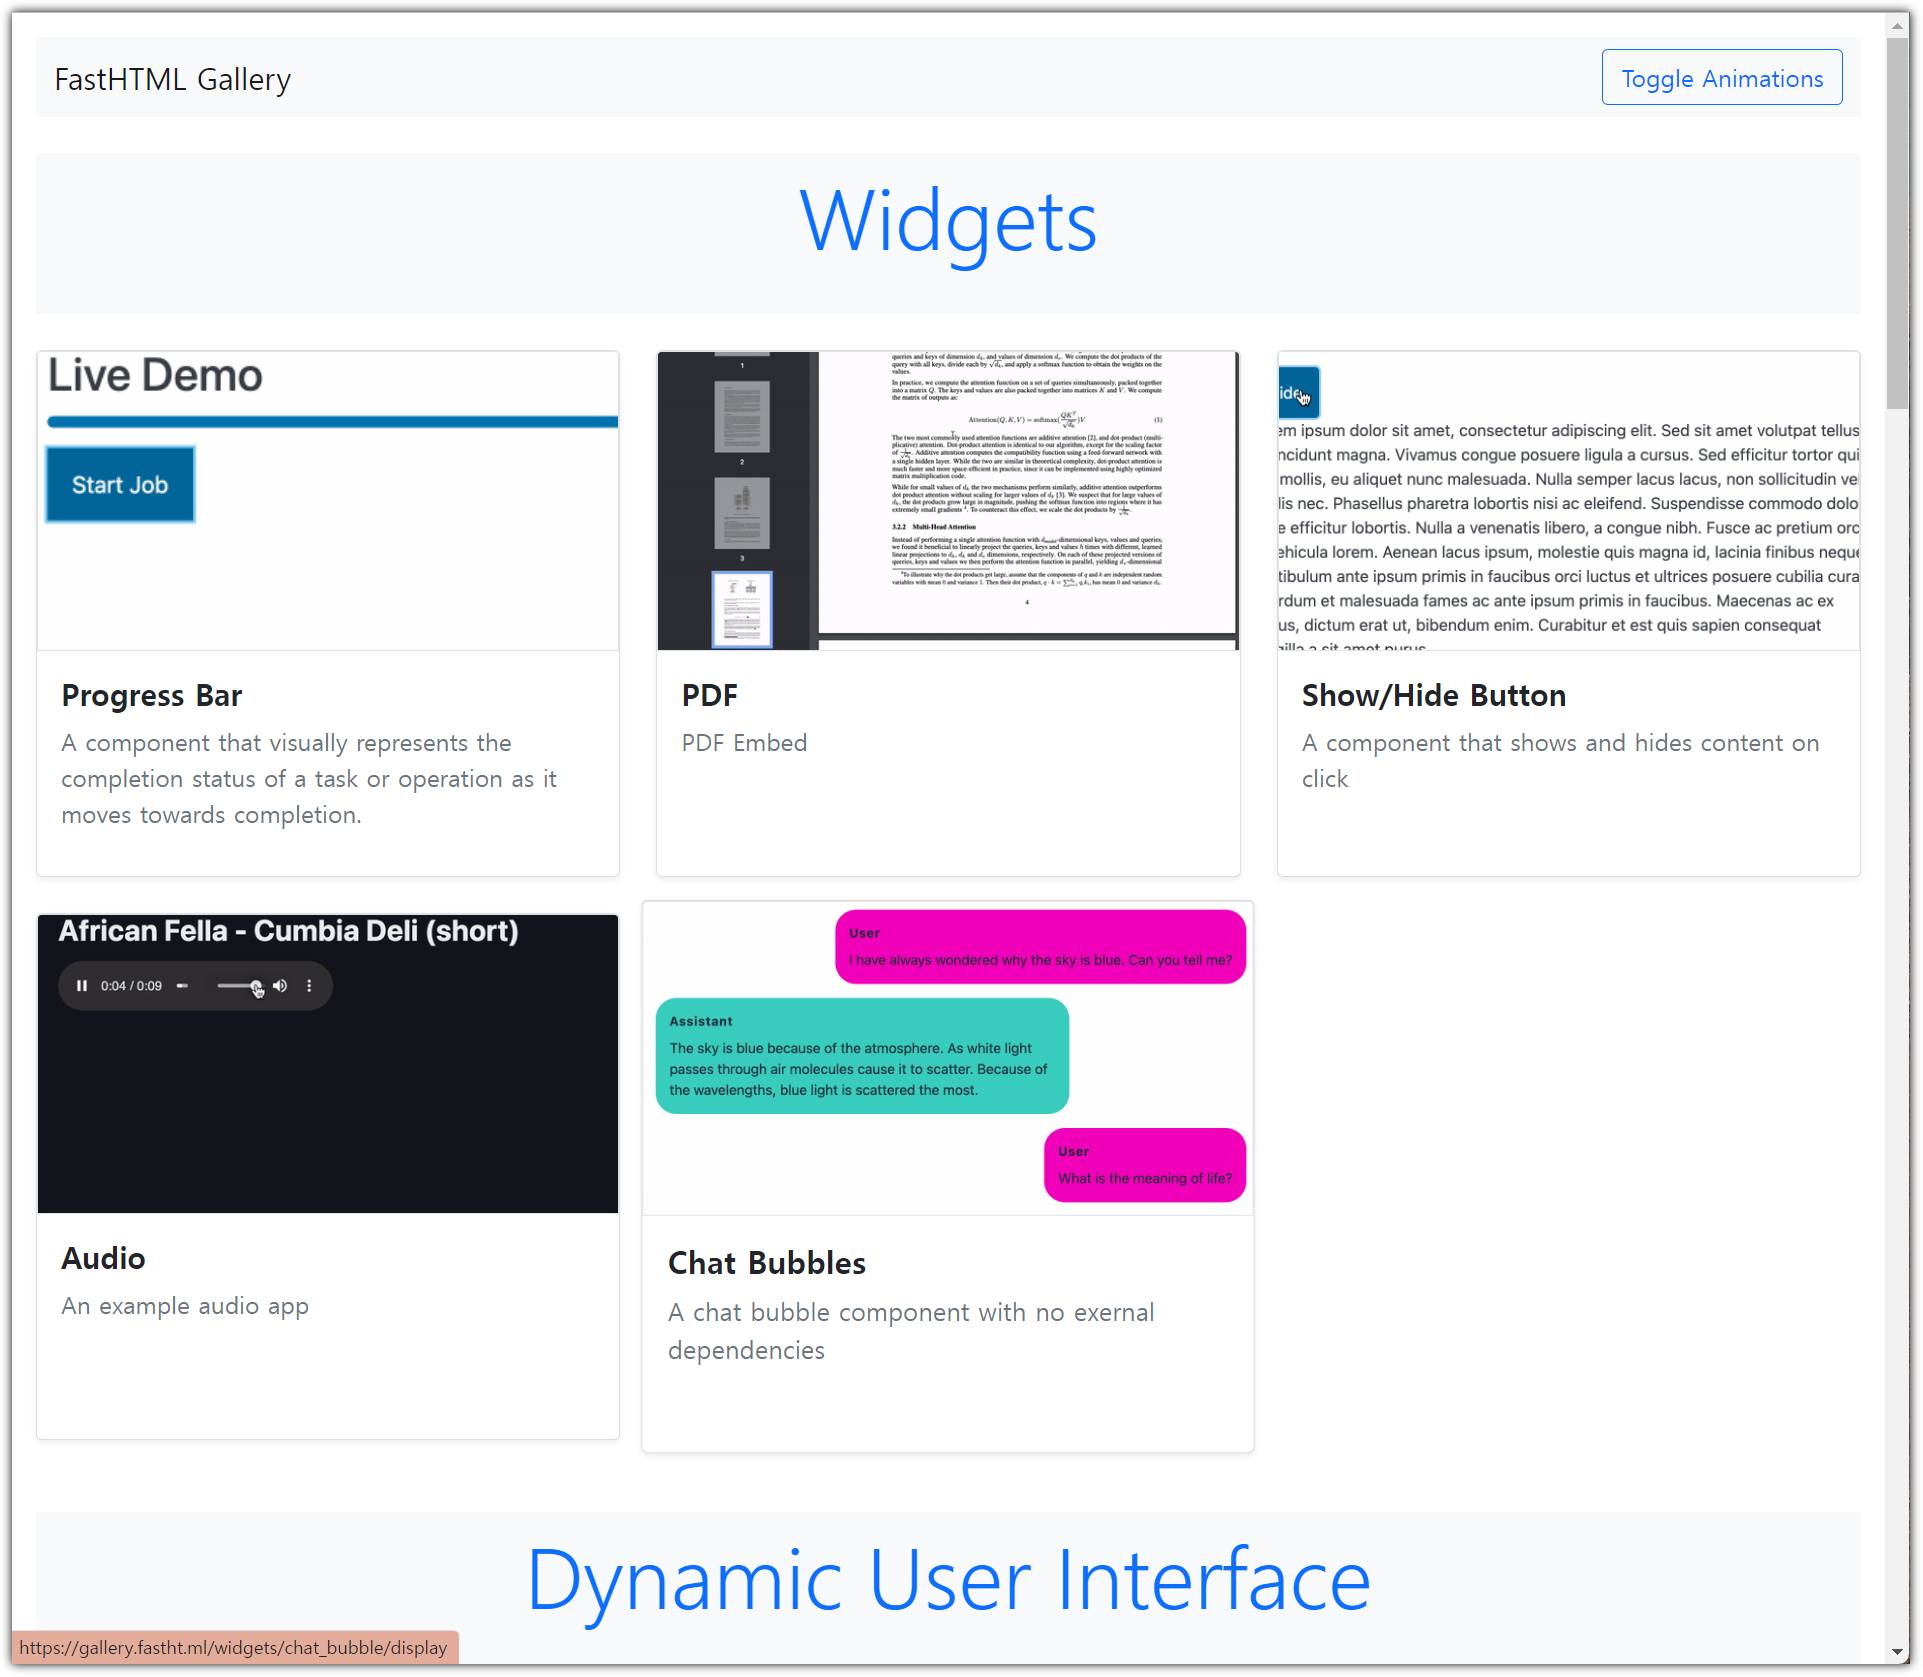Image resolution: width=1923 pixels, height=1677 pixels.
Task: Click the audio volume slider handle
Action: [x=256, y=986]
